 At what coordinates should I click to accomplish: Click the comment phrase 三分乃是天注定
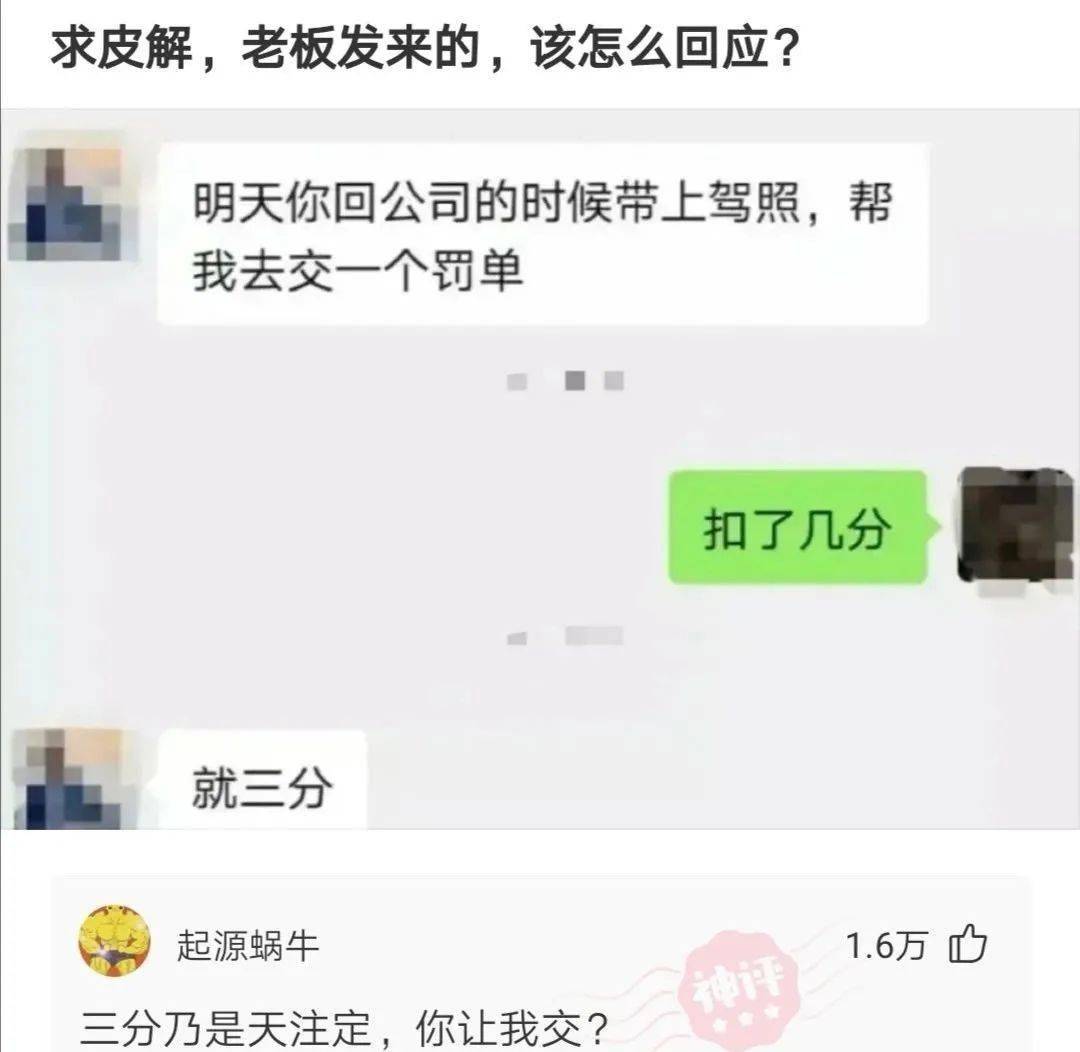click(x=227, y=1029)
